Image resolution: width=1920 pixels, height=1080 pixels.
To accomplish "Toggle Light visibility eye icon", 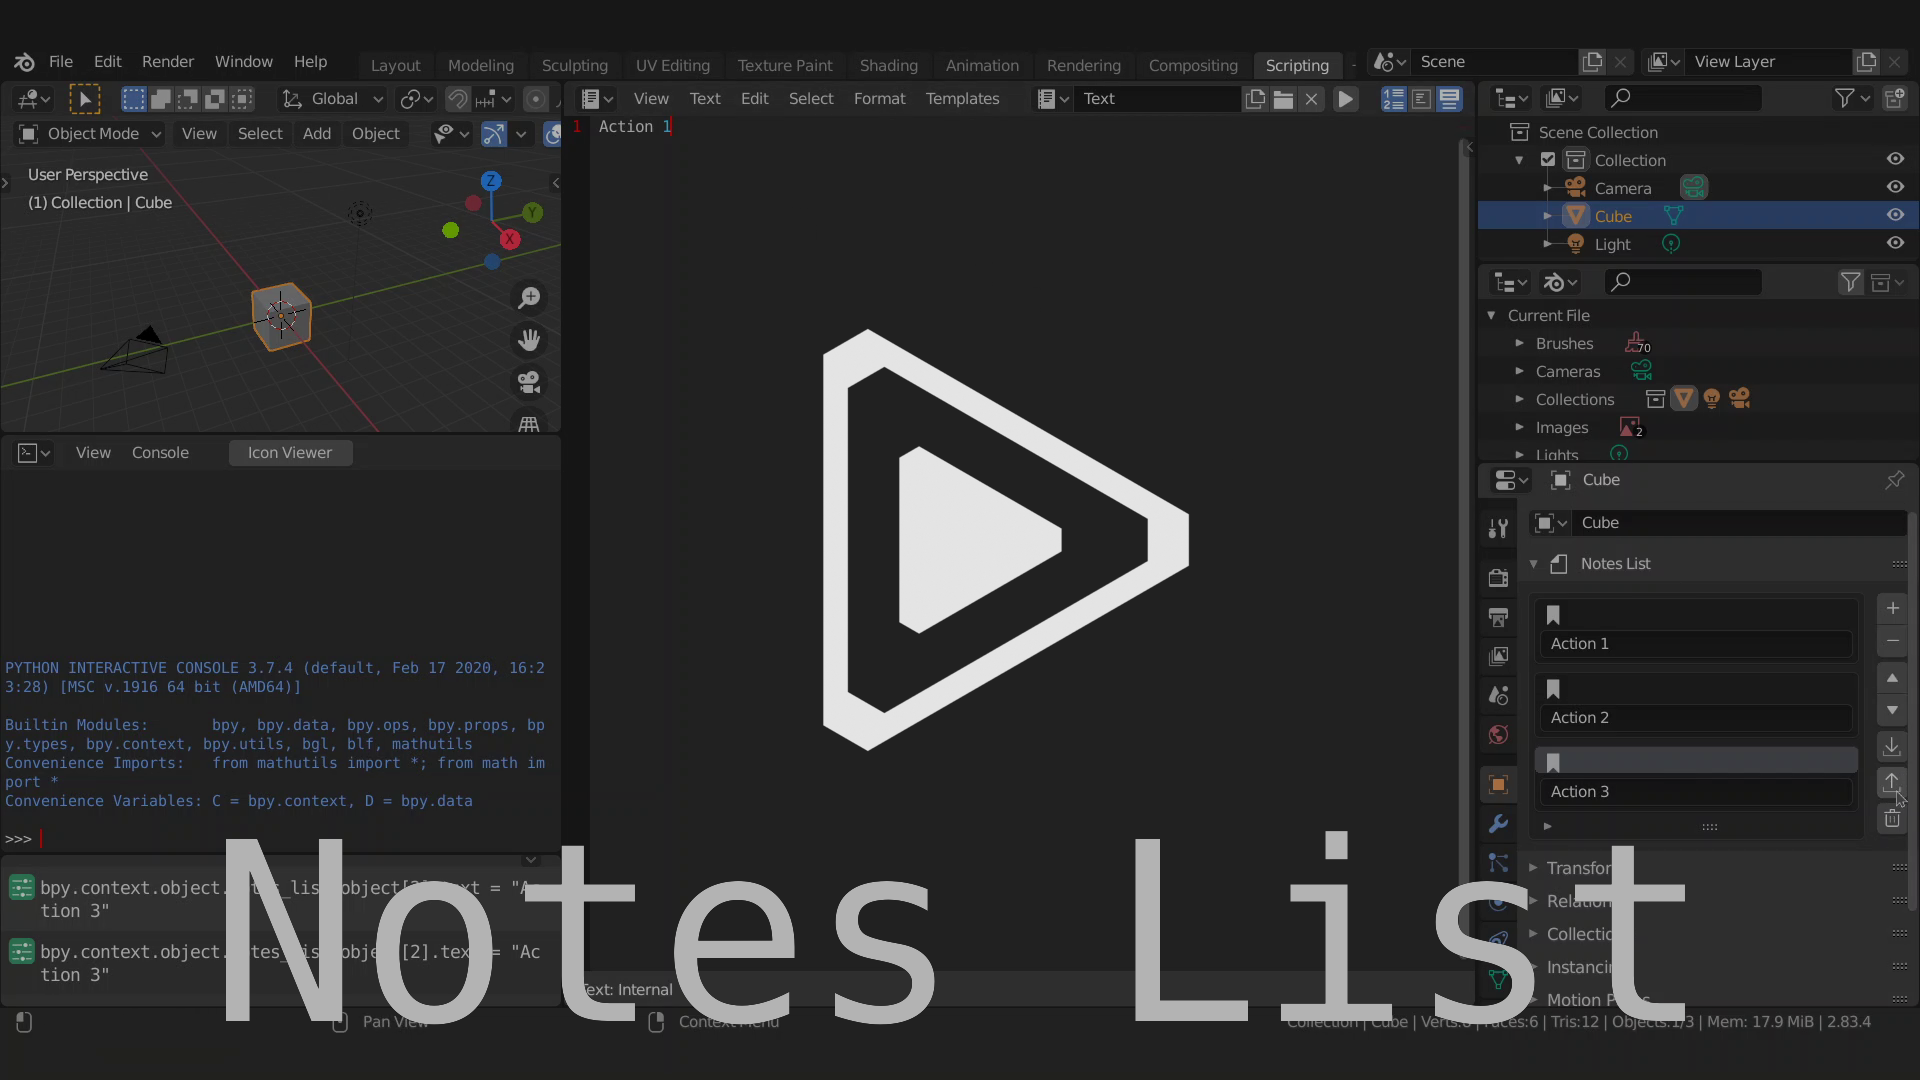I will (1895, 243).
